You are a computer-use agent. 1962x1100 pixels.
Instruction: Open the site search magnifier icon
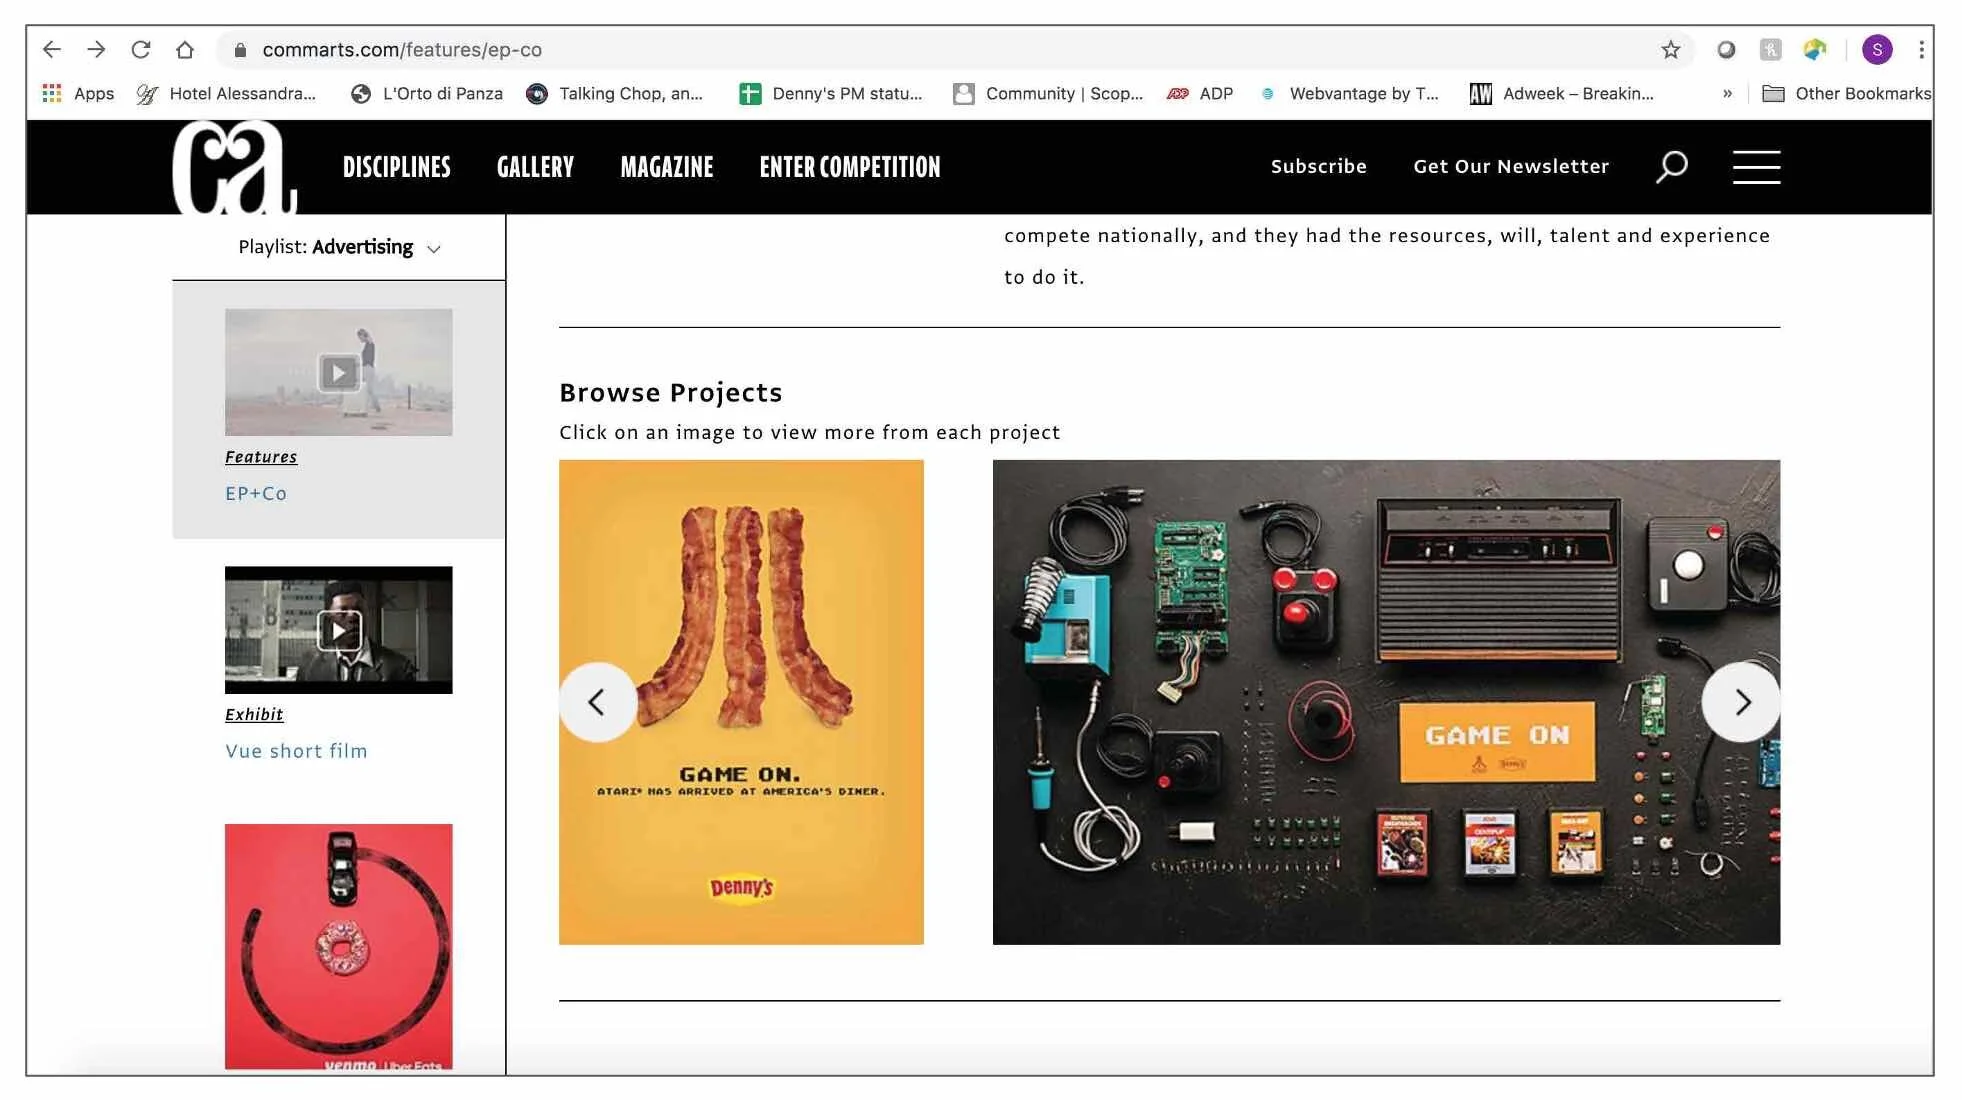1671,167
